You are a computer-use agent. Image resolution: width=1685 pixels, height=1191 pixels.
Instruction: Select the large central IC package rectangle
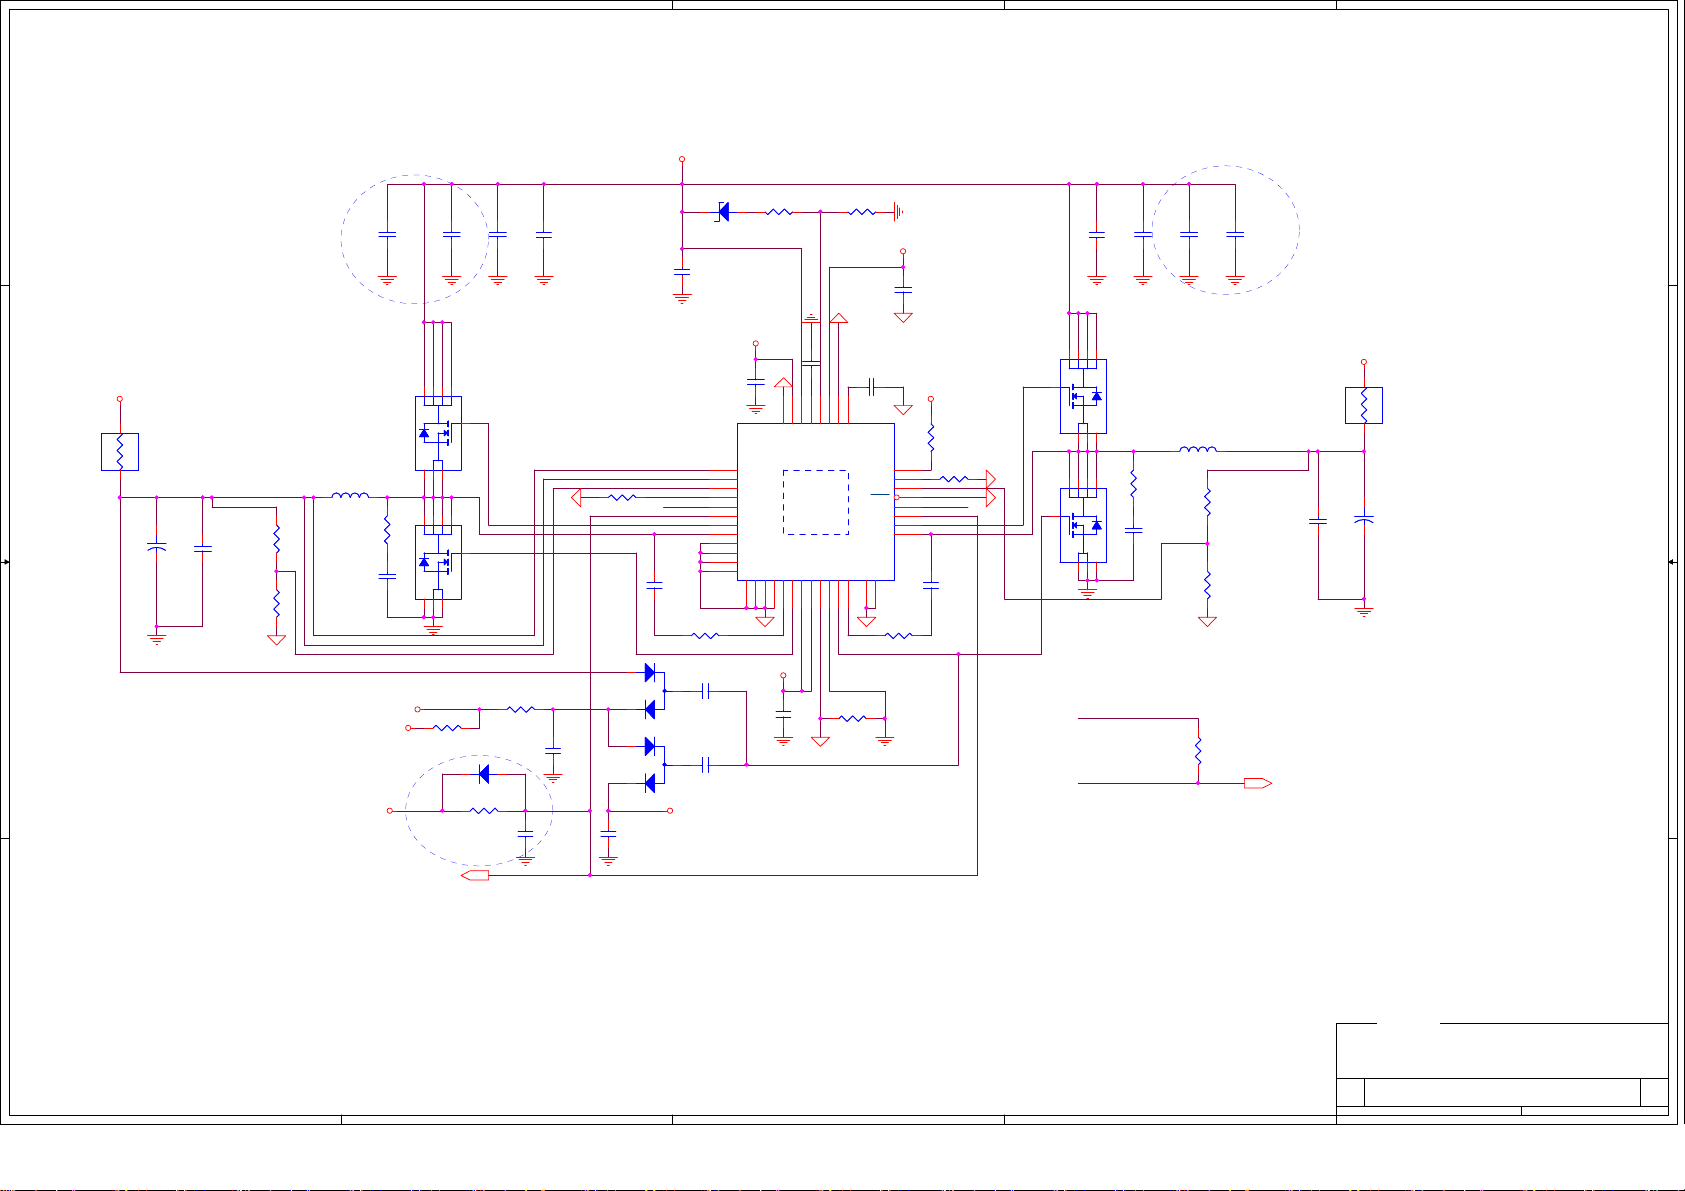815,501
